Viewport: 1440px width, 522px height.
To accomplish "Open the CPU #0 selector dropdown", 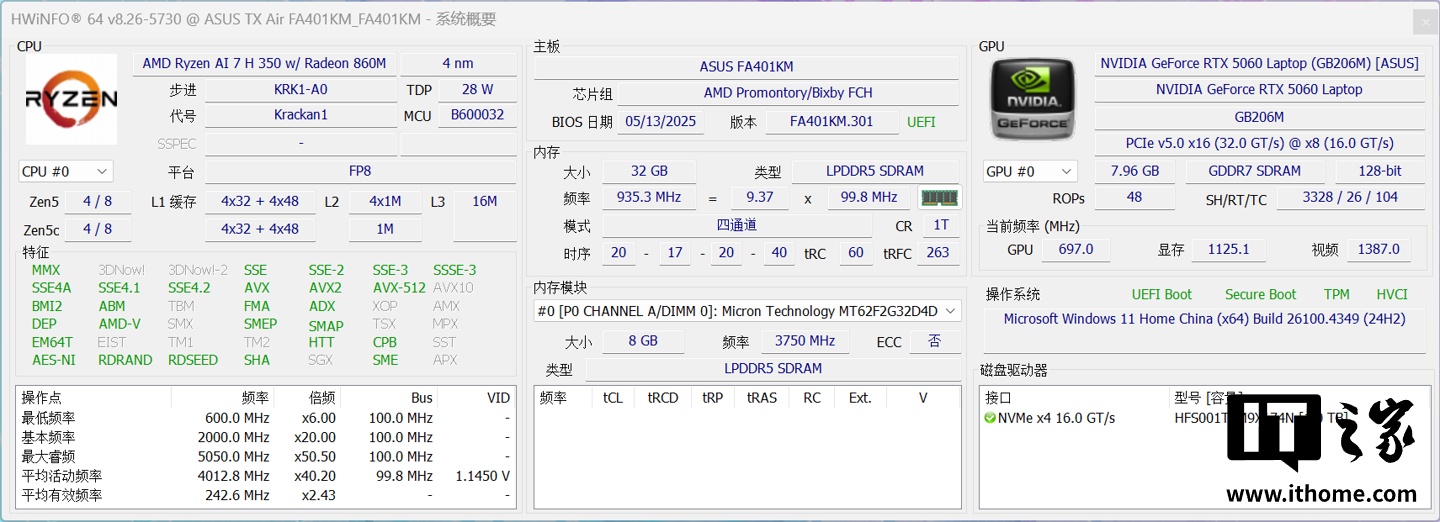I will tap(66, 171).
